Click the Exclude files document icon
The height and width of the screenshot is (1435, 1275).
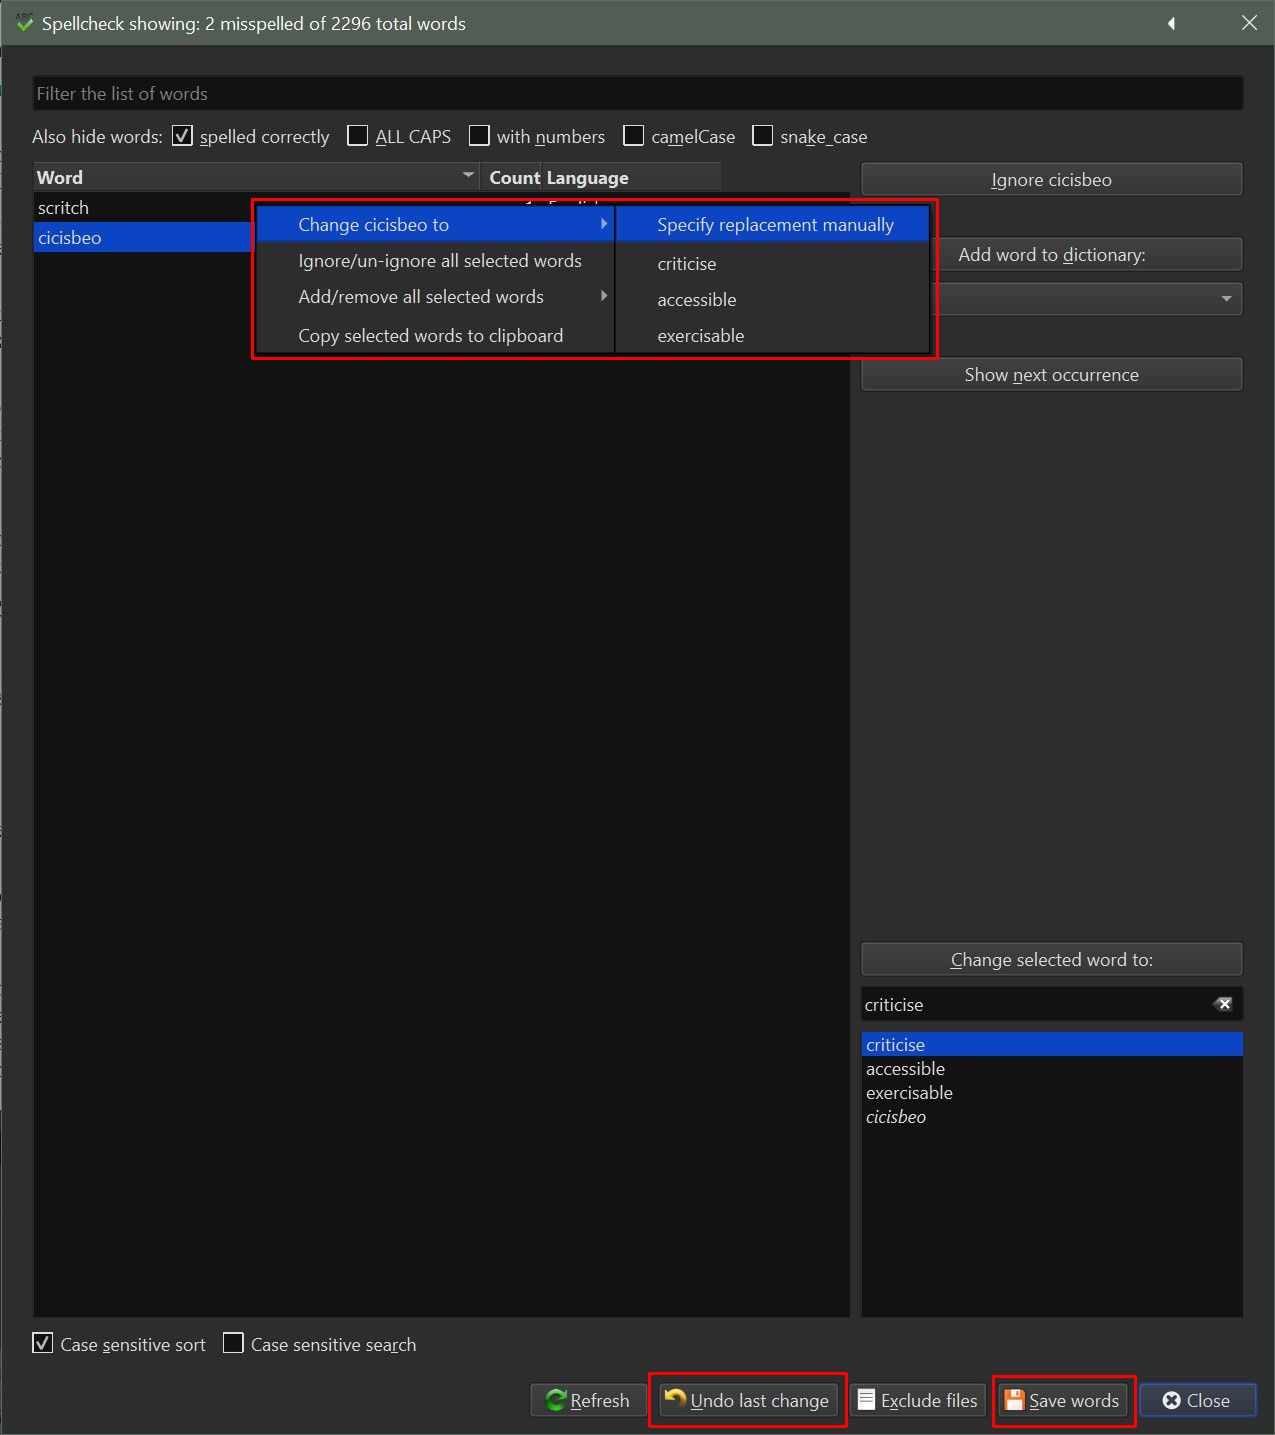(867, 1400)
